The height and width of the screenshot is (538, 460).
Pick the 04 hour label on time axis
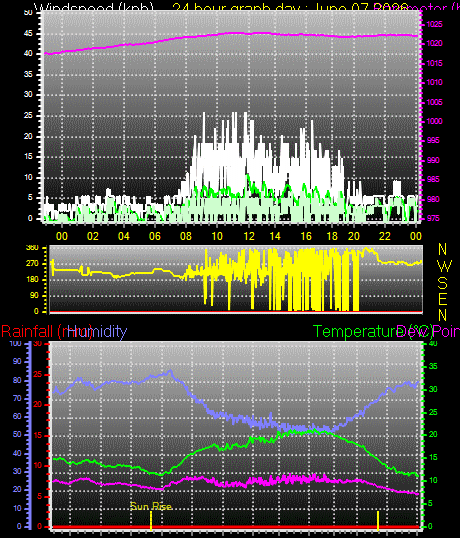[x=123, y=236]
